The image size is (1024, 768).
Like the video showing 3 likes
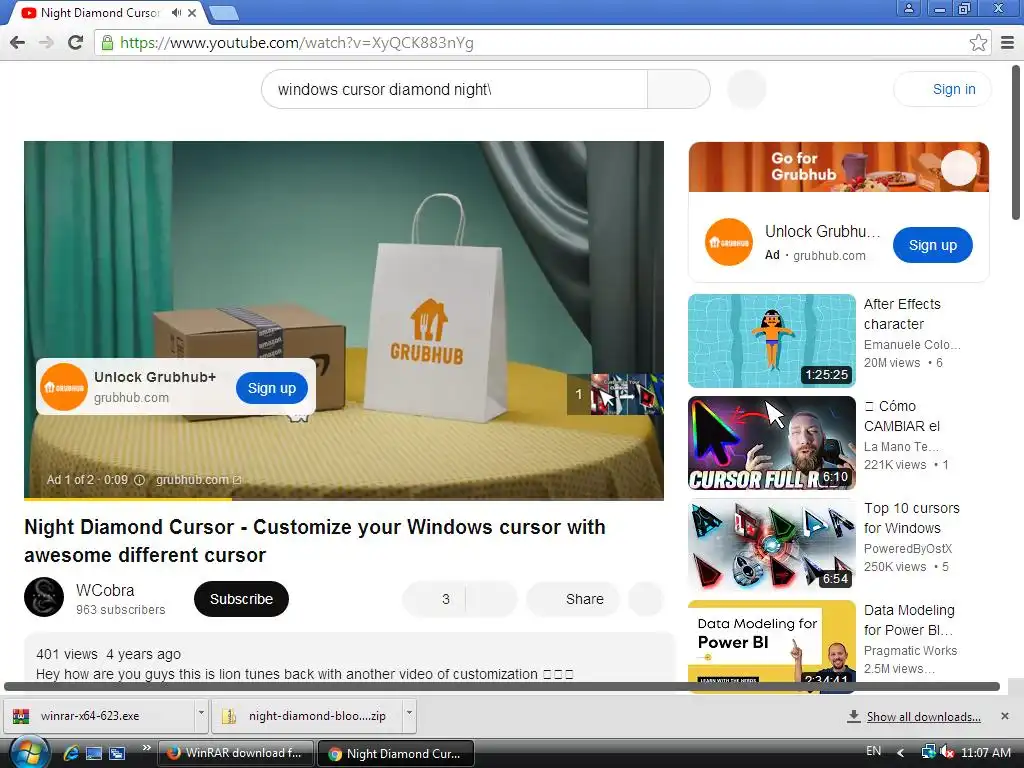click(x=434, y=599)
